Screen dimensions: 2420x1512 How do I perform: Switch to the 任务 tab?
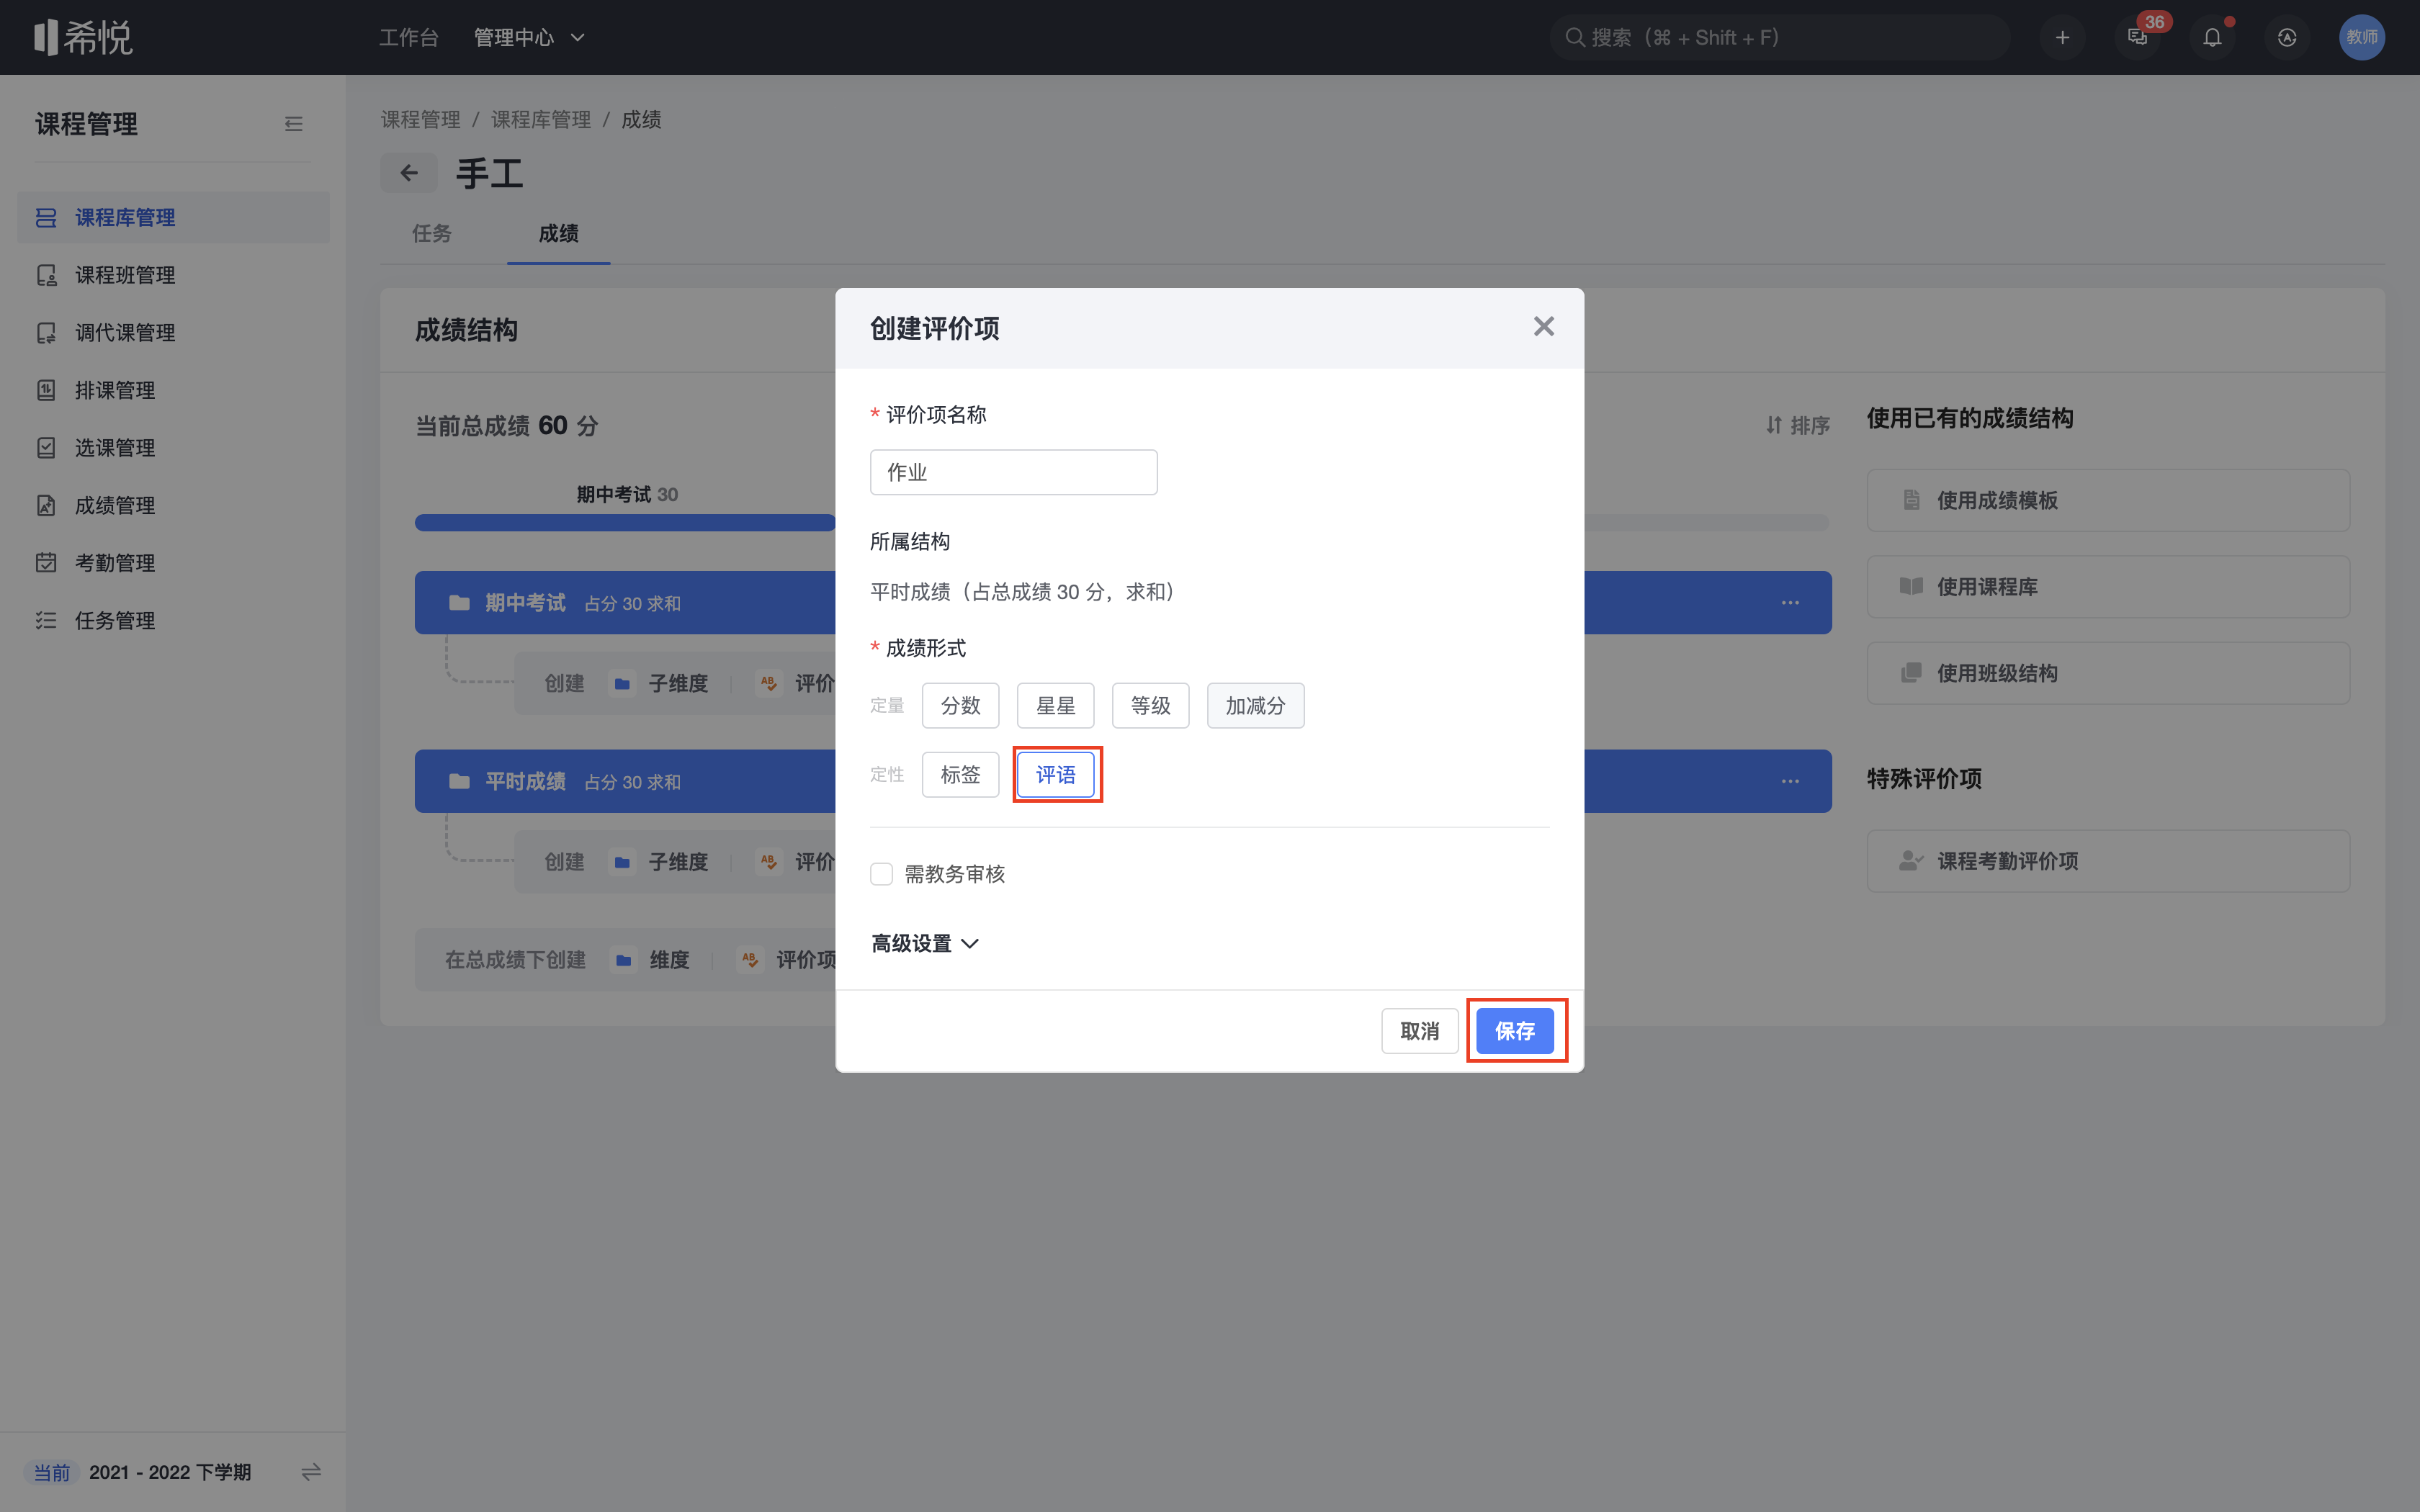pyautogui.click(x=432, y=233)
